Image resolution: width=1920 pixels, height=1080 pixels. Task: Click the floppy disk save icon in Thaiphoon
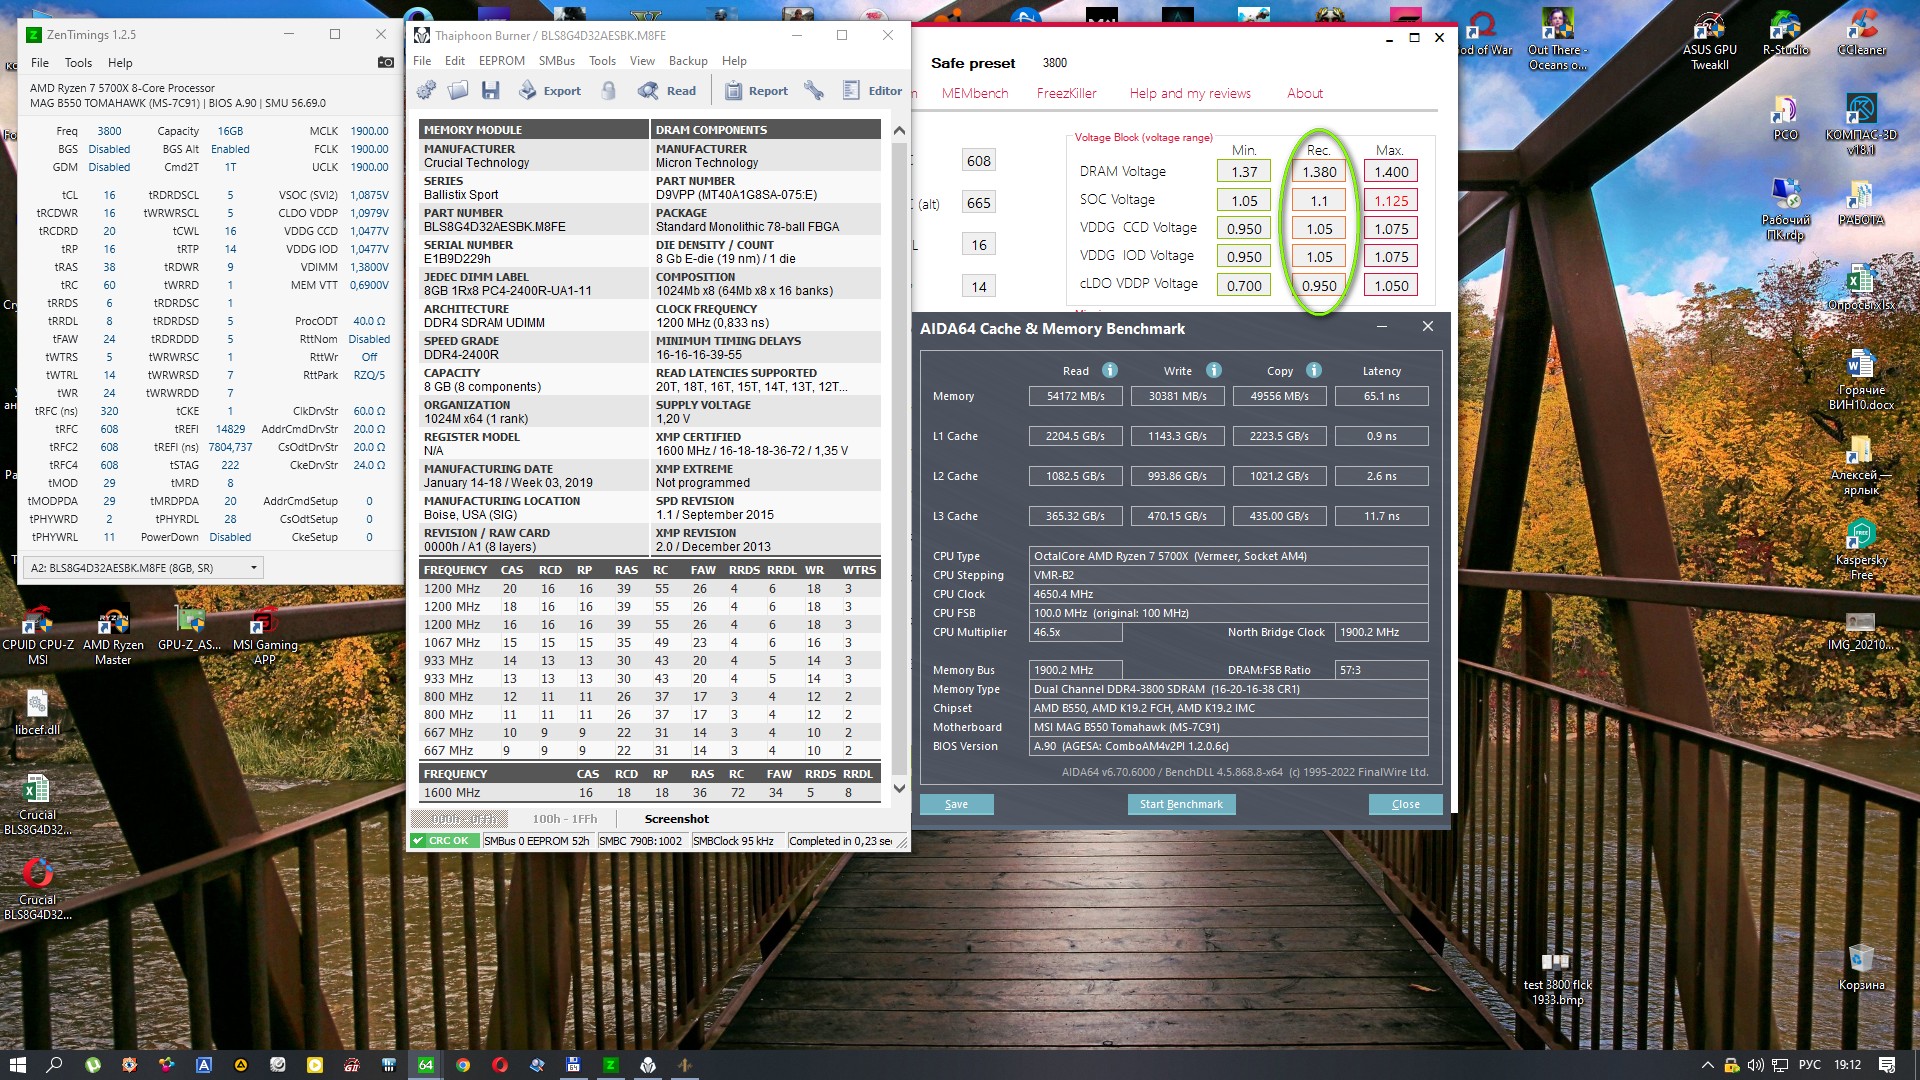point(490,91)
